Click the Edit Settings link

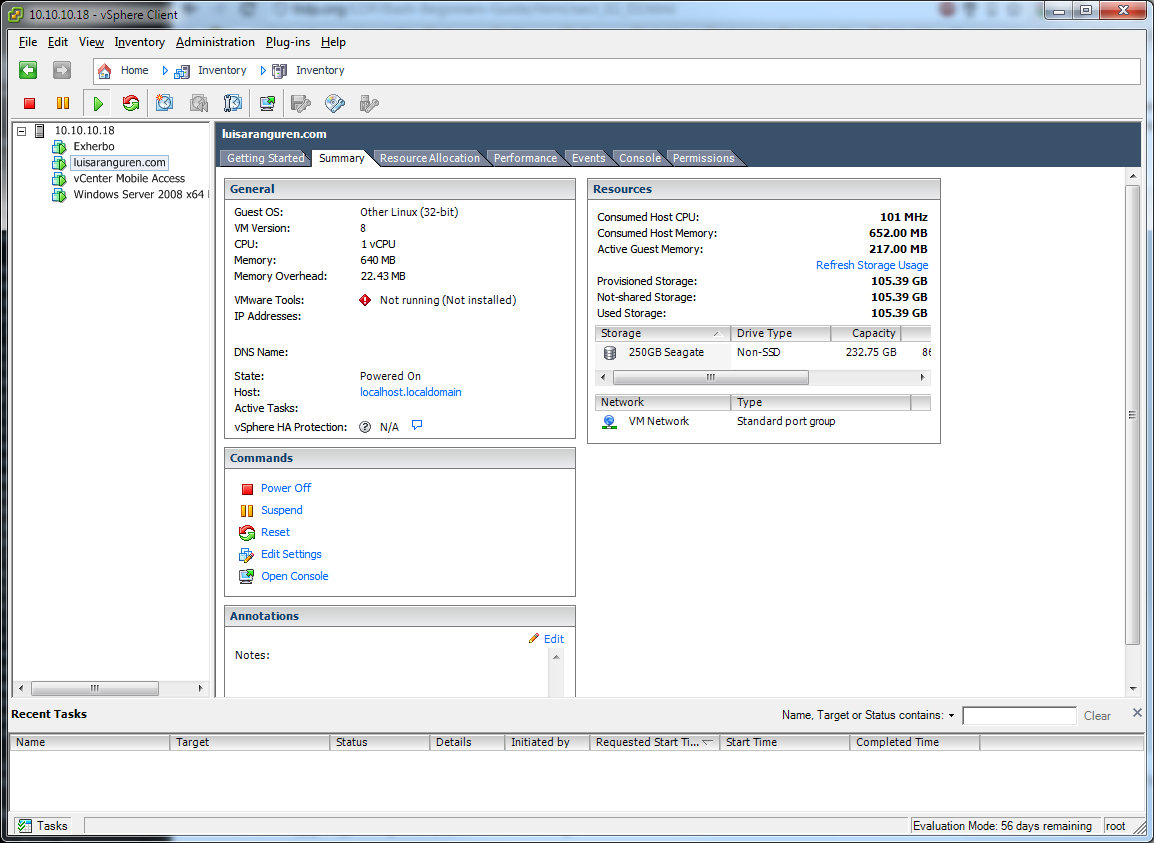pyautogui.click(x=291, y=554)
